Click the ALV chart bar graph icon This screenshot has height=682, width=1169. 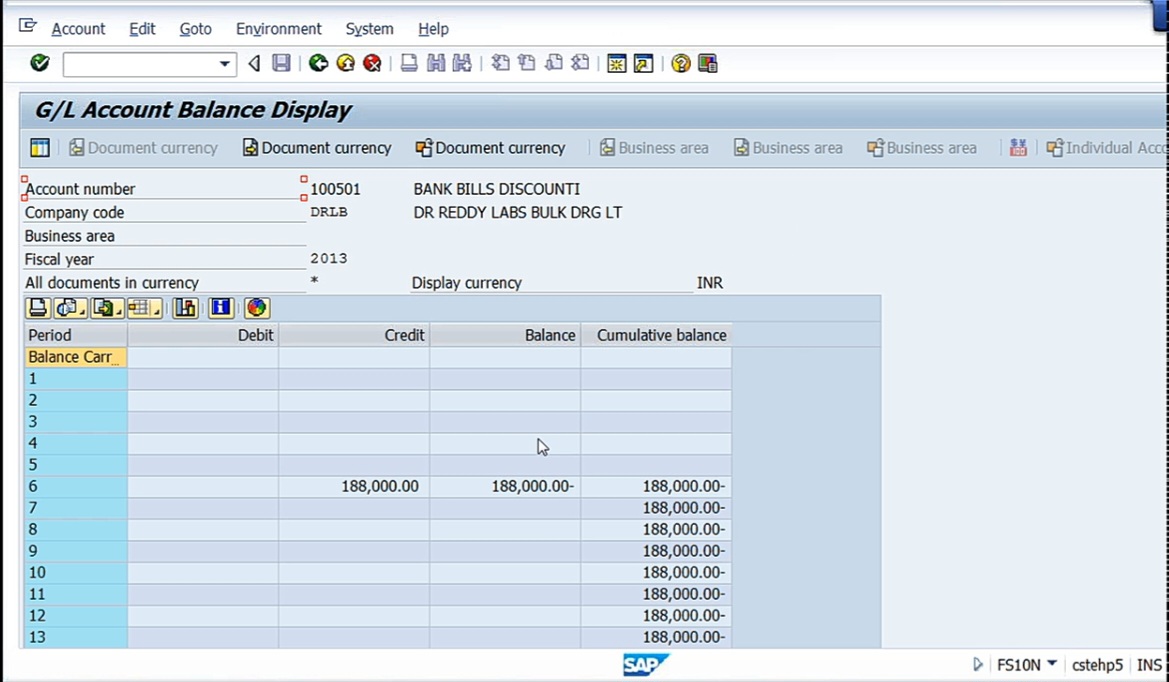click(185, 308)
